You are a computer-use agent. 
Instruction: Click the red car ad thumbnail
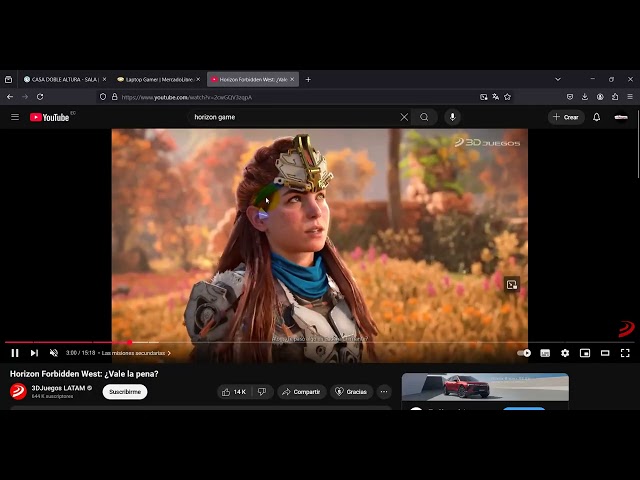click(485, 387)
